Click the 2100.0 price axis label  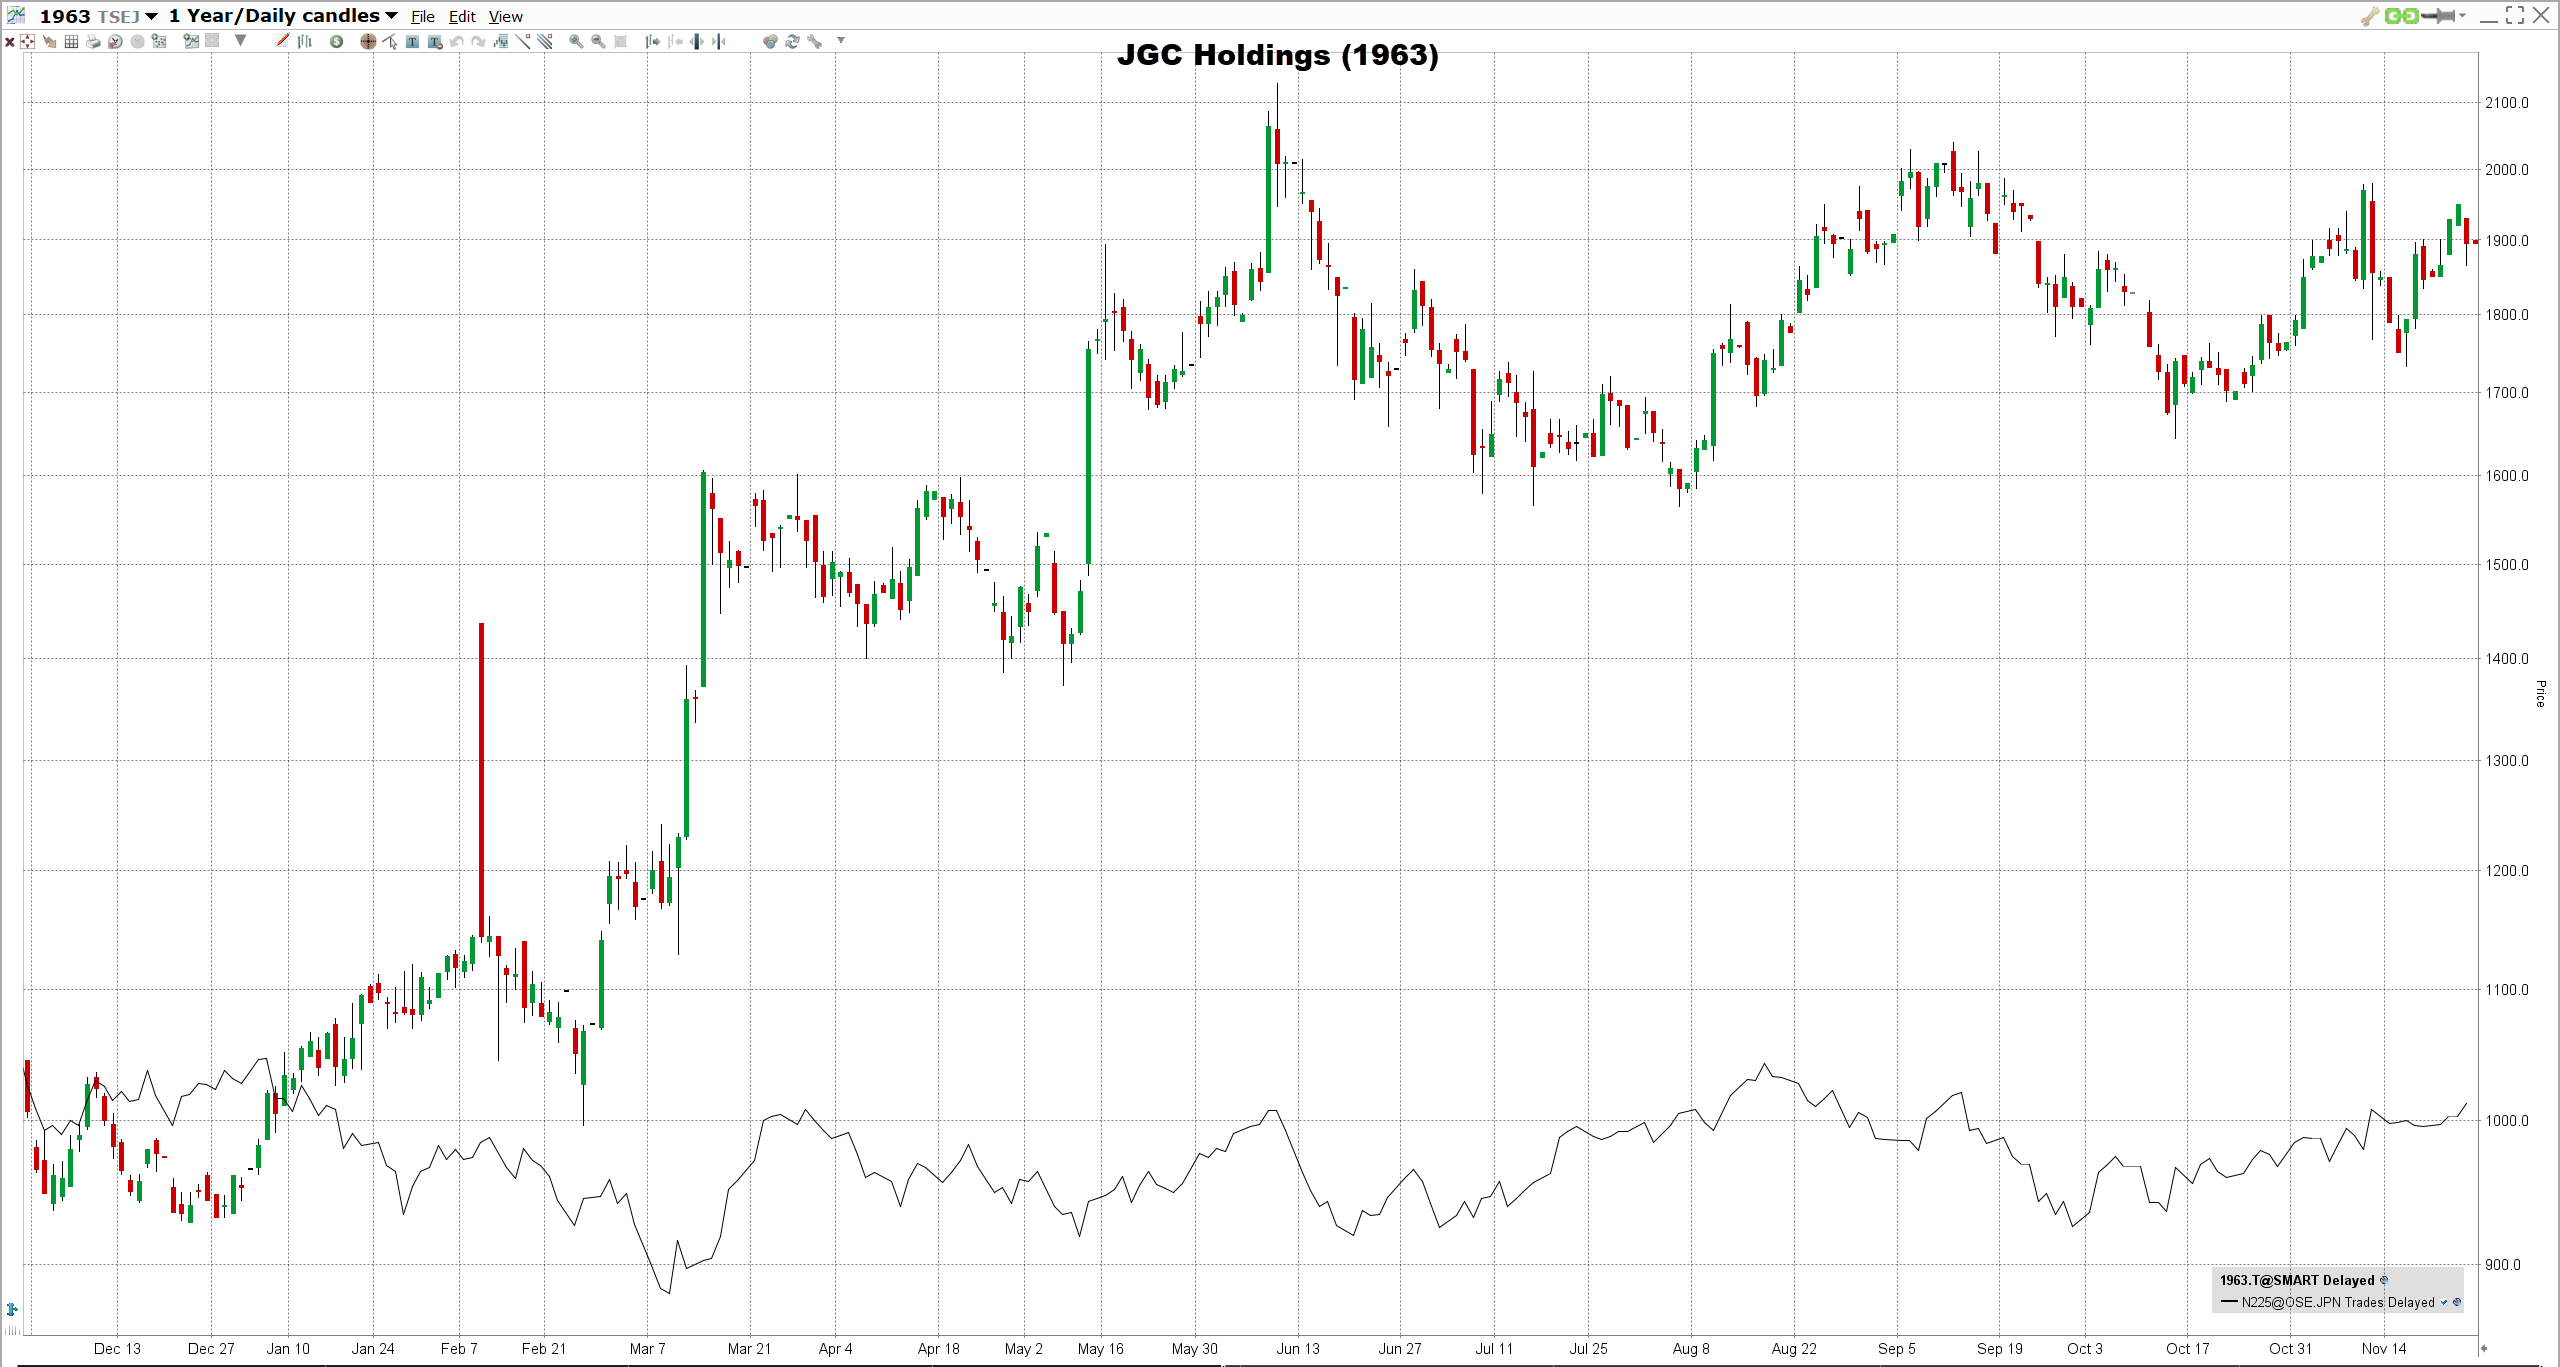2507,103
